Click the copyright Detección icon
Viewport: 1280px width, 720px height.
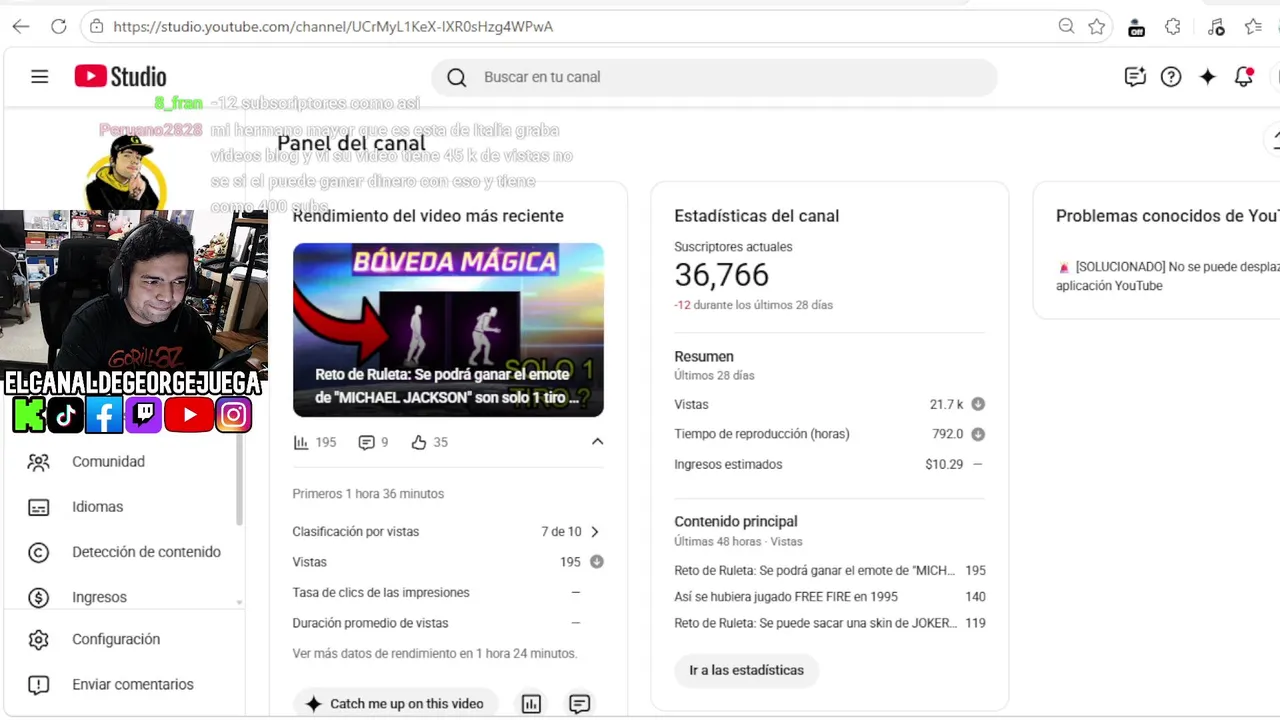click(x=39, y=552)
